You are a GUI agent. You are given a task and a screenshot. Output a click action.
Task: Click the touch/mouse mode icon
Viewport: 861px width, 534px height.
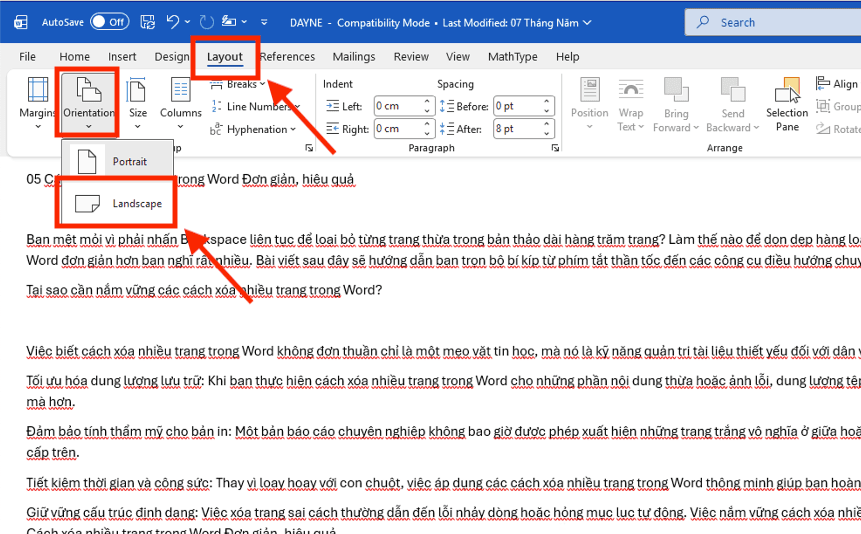pyautogui.click(x=228, y=22)
